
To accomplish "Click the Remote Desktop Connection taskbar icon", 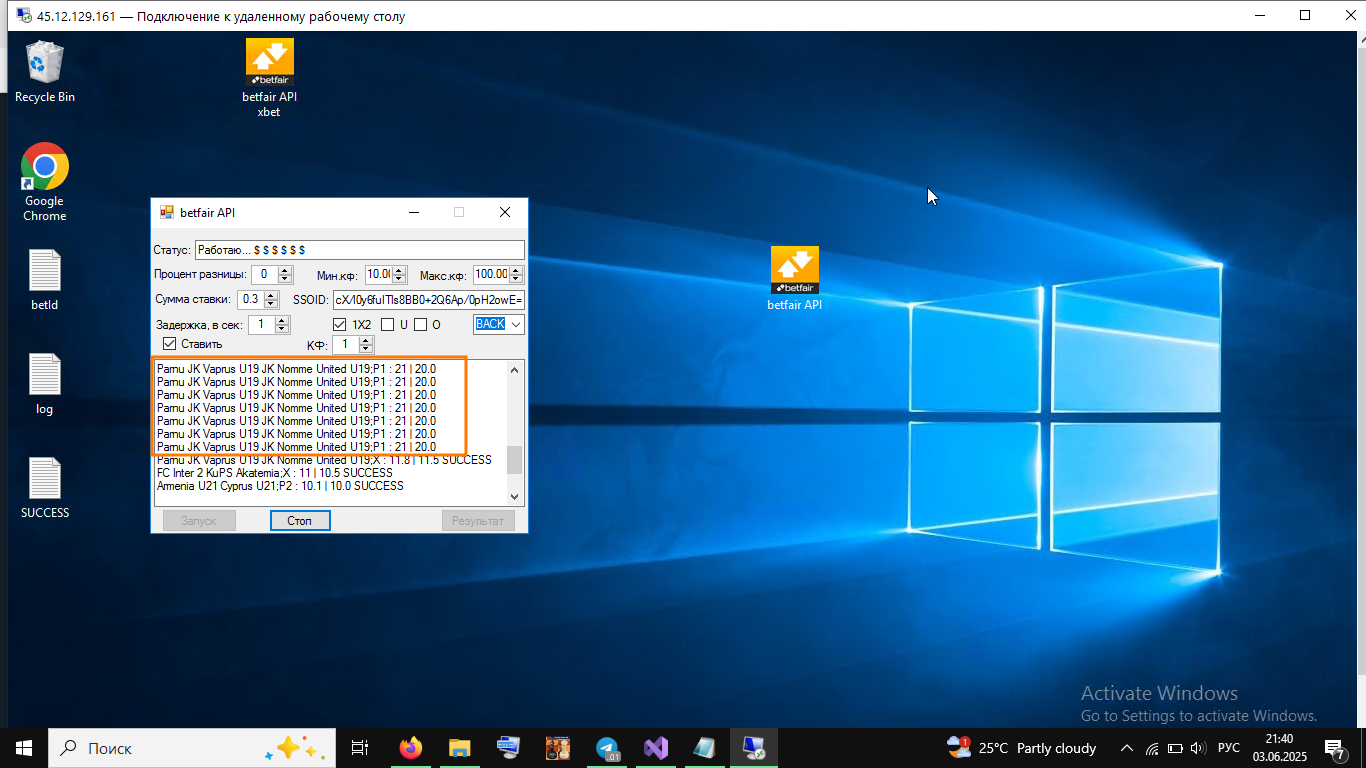I will [x=754, y=747].
